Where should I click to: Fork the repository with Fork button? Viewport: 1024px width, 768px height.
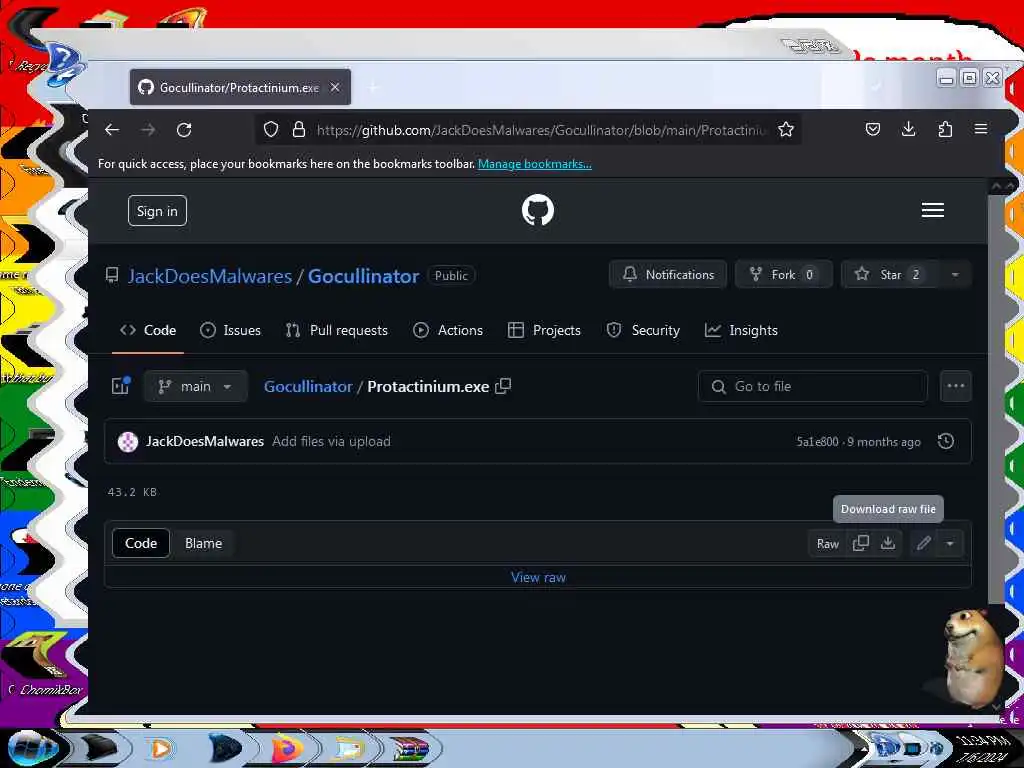click(783, 274)
